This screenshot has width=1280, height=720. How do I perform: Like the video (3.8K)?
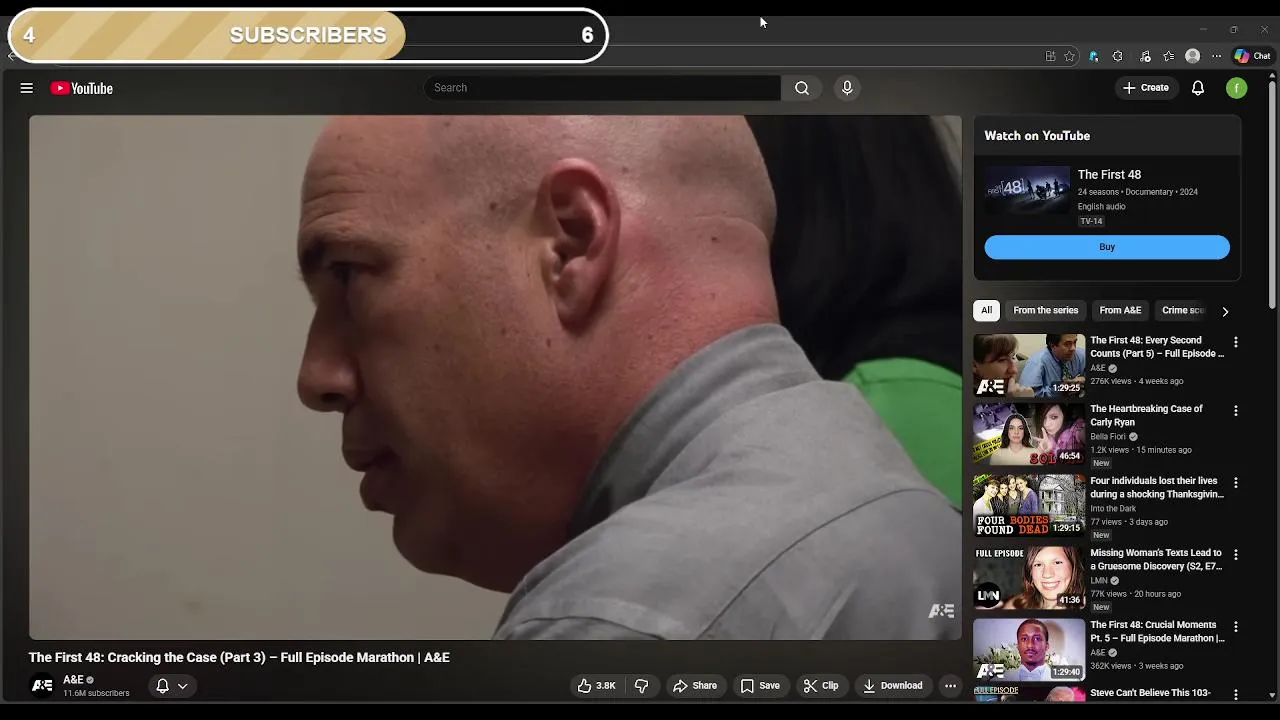point(596,686)
